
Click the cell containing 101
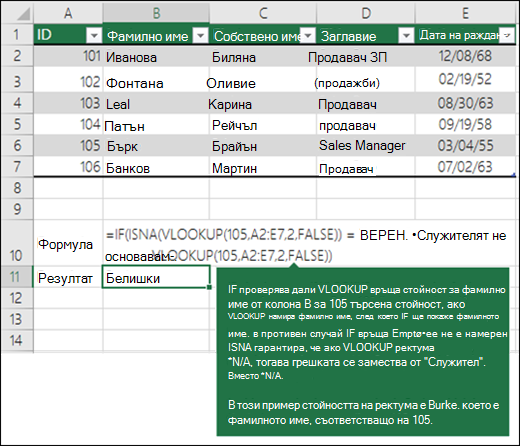pos(68,56)
